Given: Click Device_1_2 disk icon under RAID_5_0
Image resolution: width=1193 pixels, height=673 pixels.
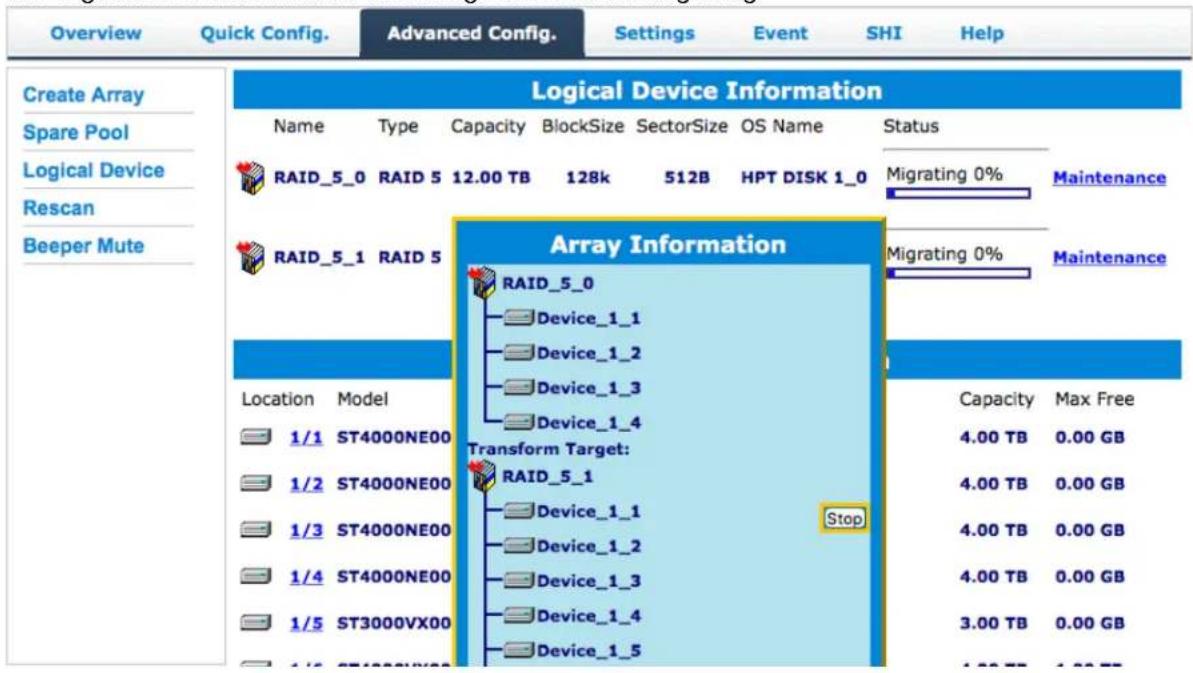Looking at the screenshot, I should (518, 352).
